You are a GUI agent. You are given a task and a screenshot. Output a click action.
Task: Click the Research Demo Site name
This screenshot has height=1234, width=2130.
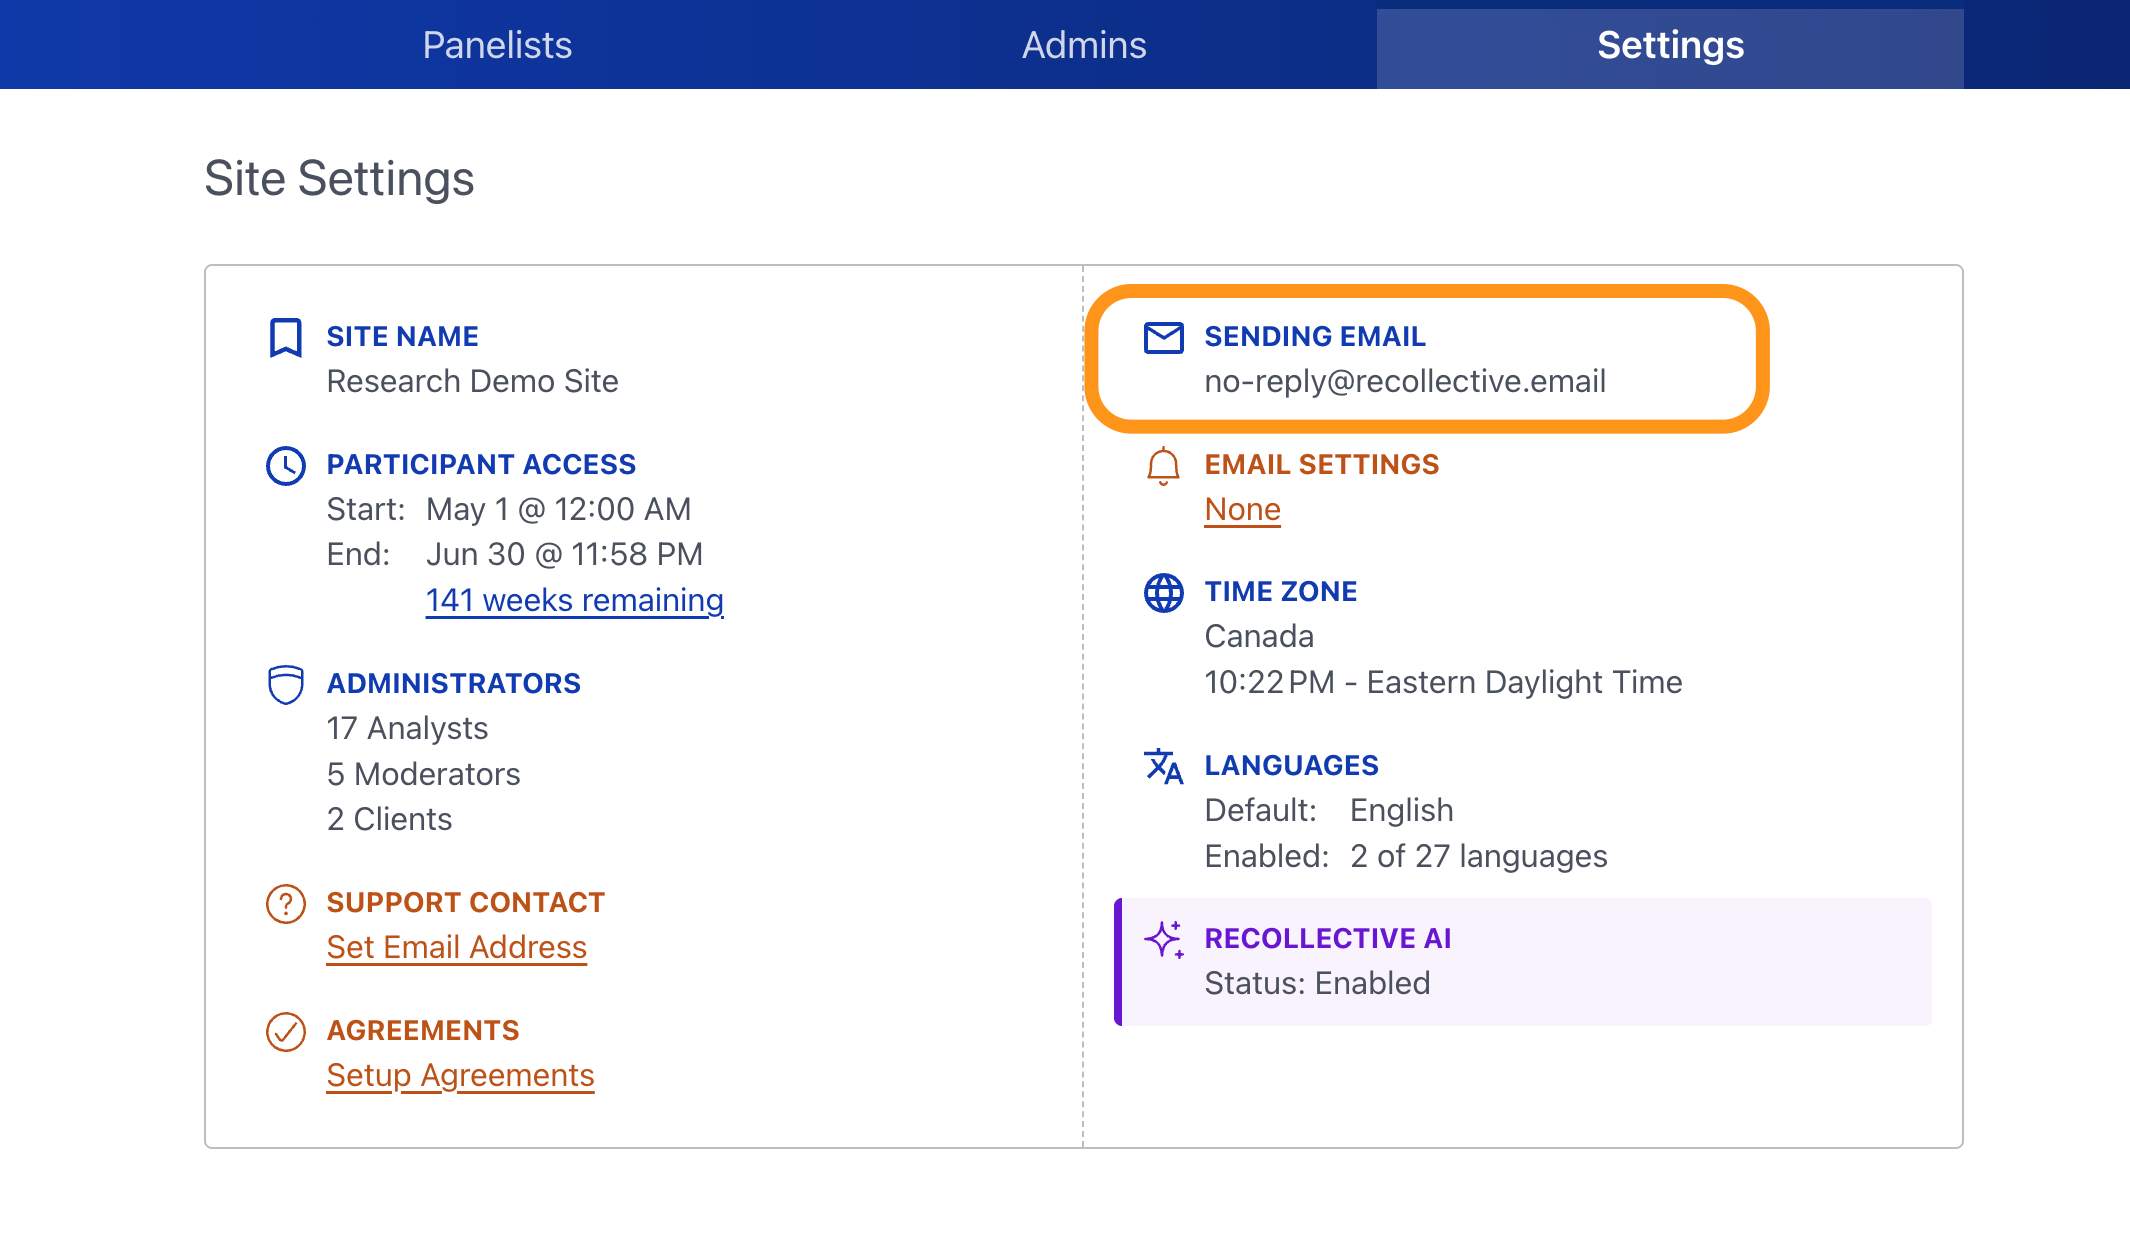(472, 382)
